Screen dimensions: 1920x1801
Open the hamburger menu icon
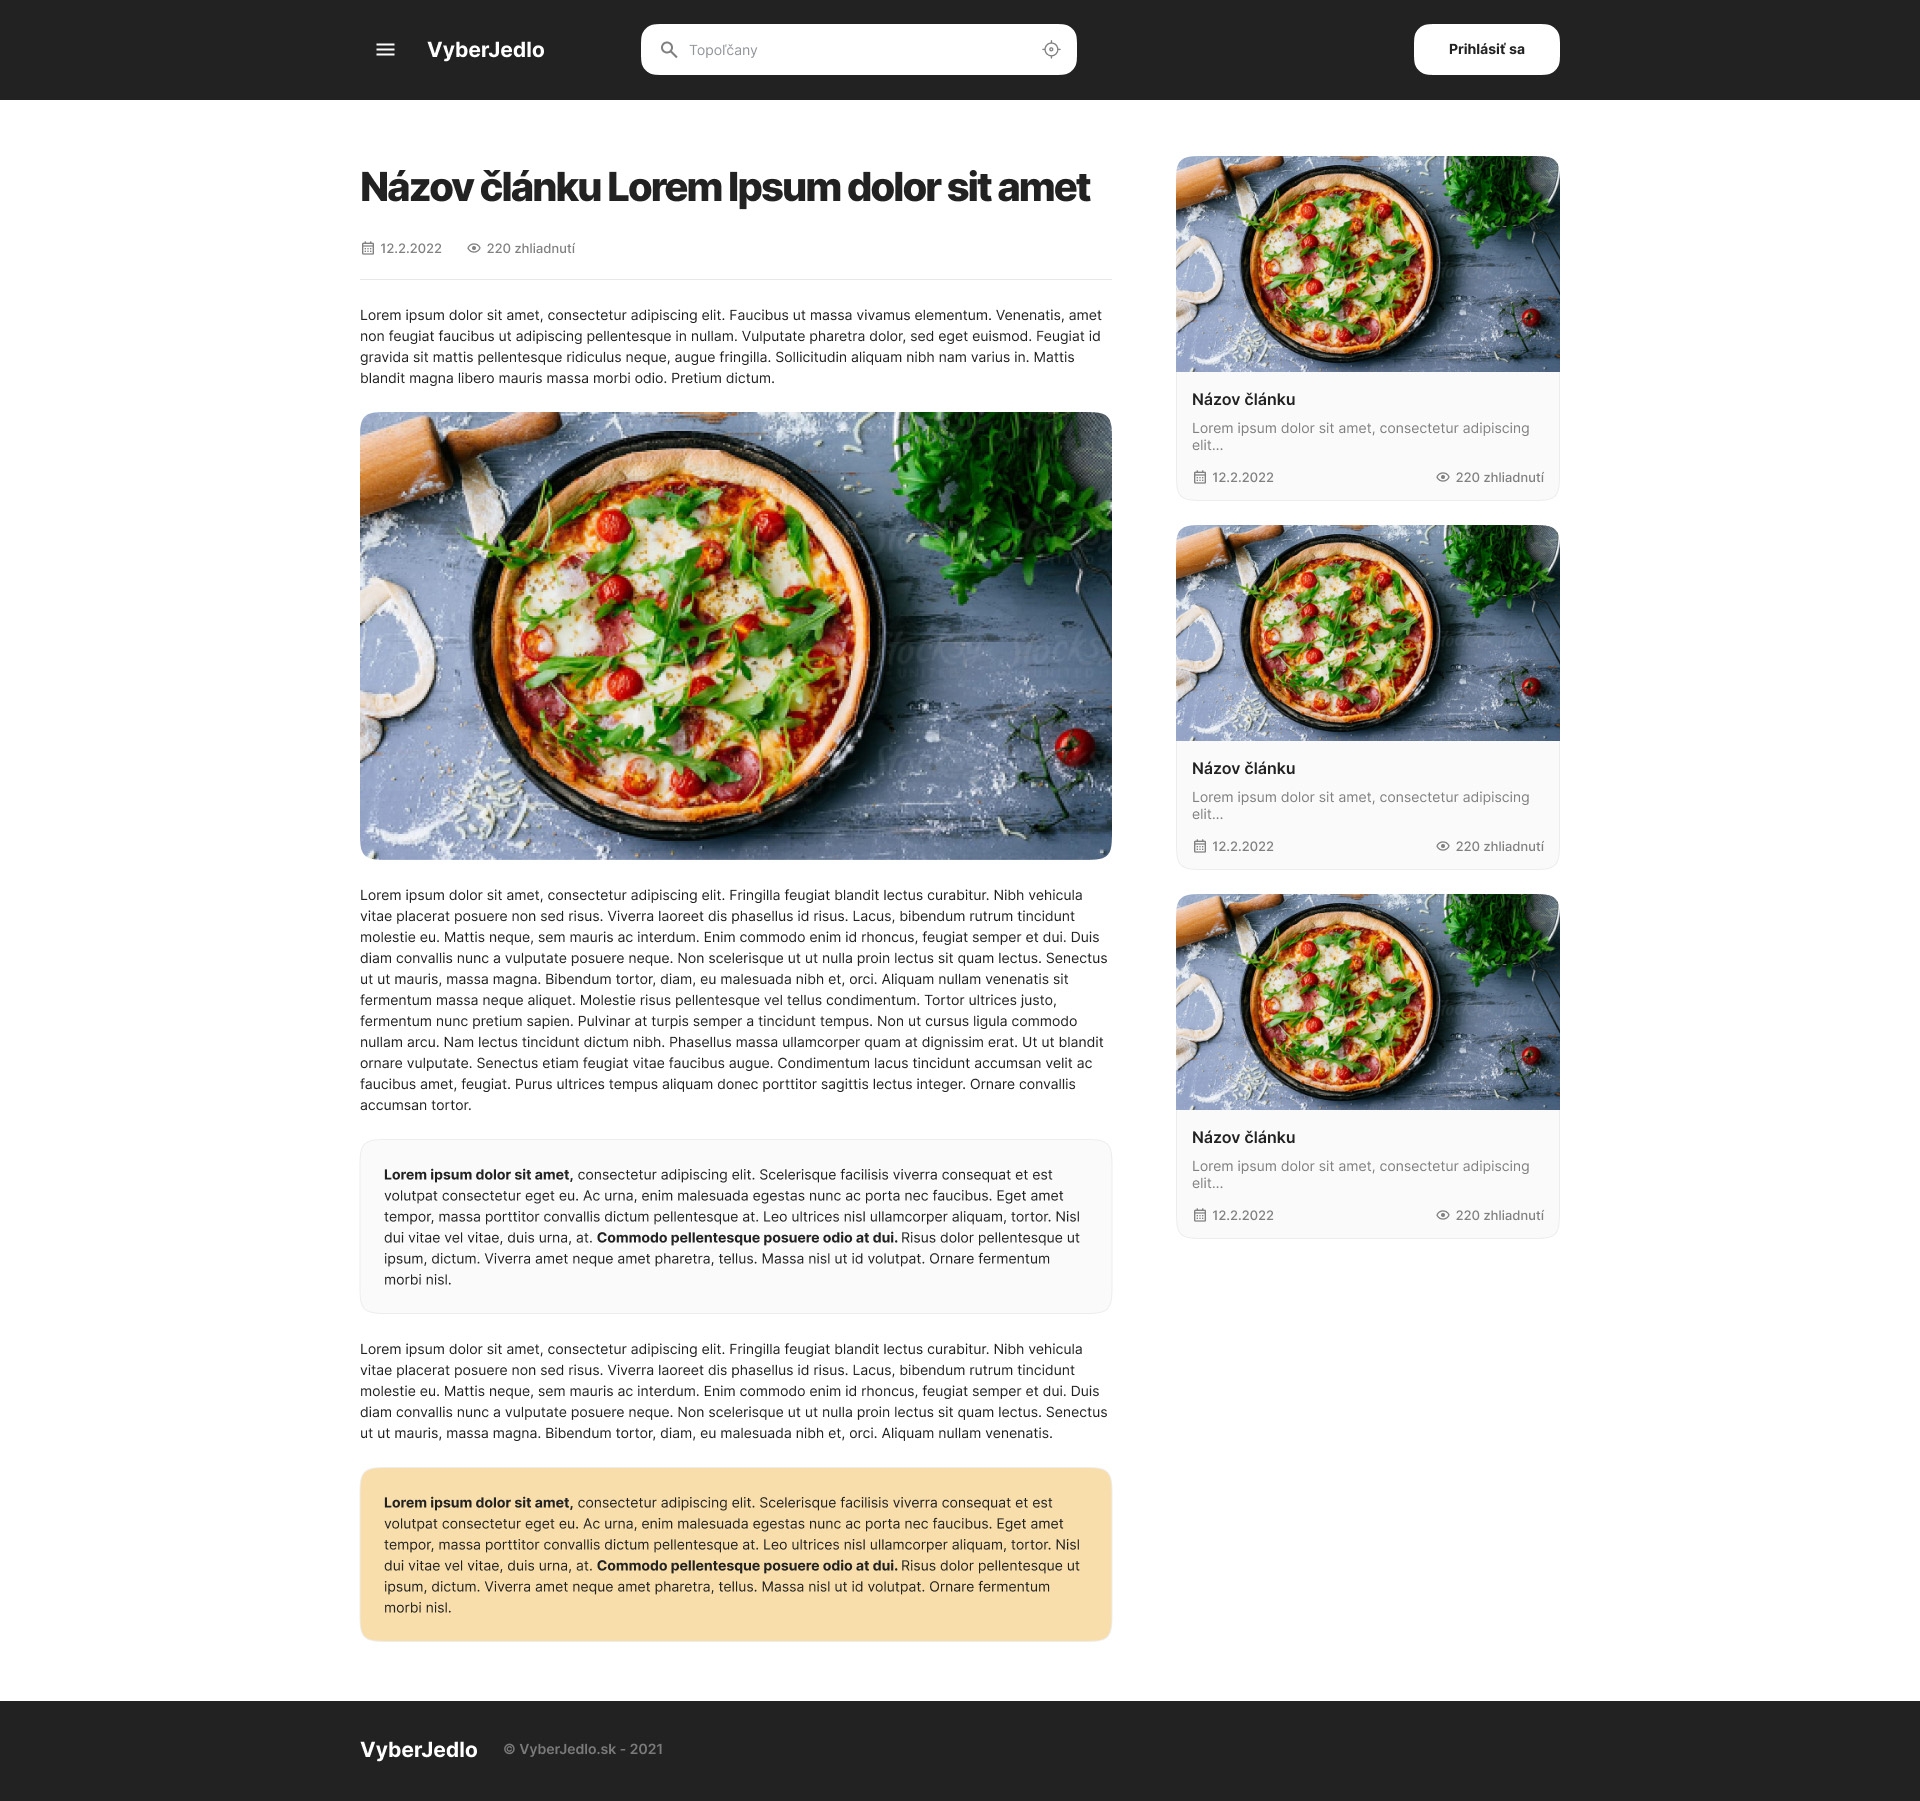click(385, 50)
